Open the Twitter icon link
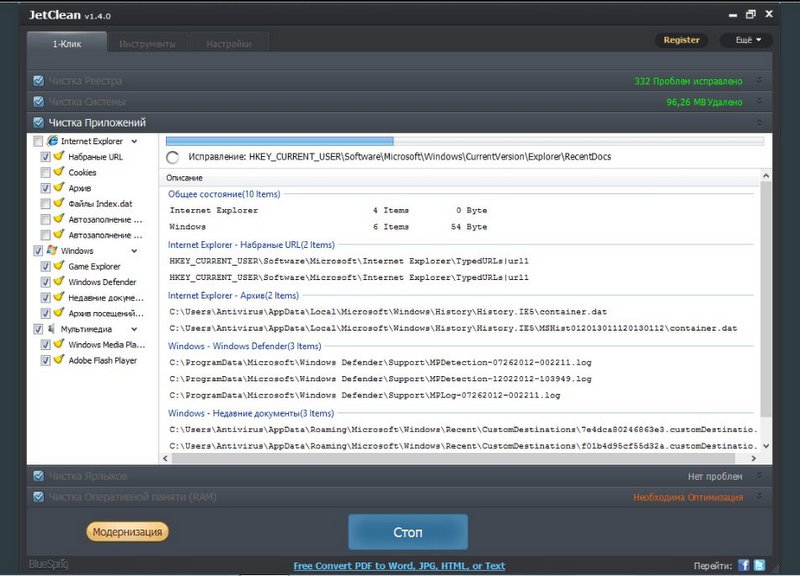The height and width of the screenshot is (576, 800). 759,565
